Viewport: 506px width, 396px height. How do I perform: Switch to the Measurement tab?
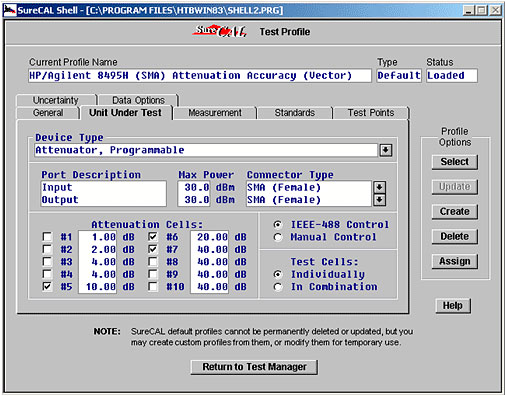coord(215,113)
